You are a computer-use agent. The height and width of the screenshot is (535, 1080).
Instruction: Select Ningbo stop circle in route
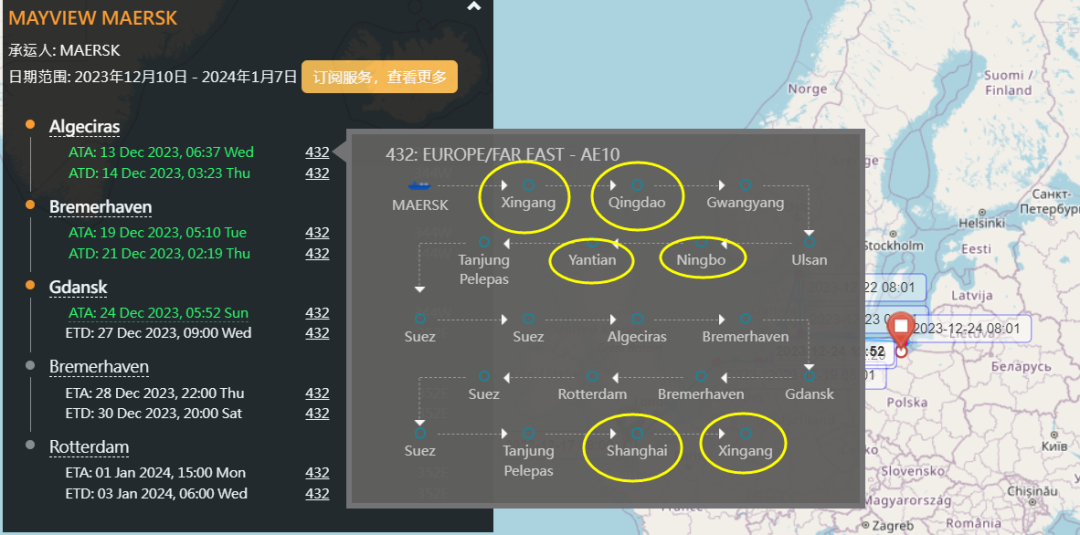(701, 242)
